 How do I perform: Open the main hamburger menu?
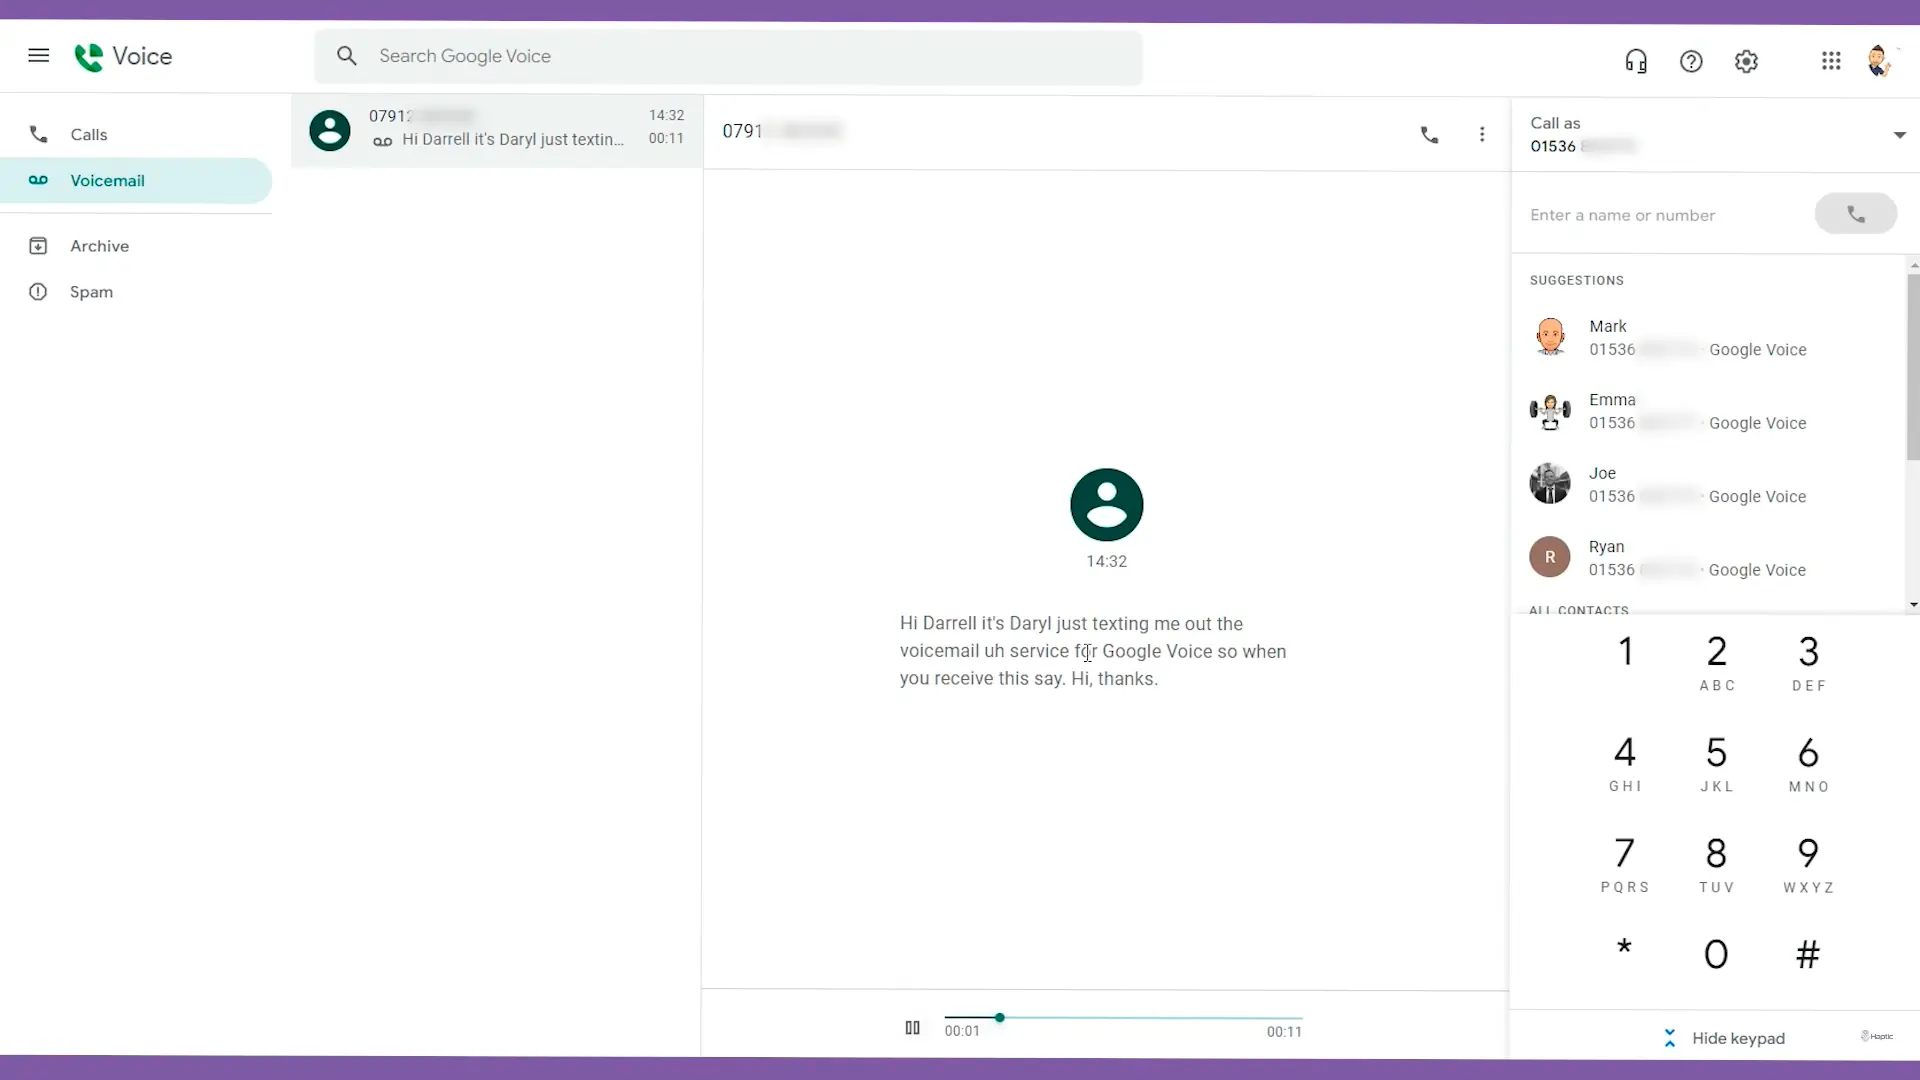click(38, 56)
